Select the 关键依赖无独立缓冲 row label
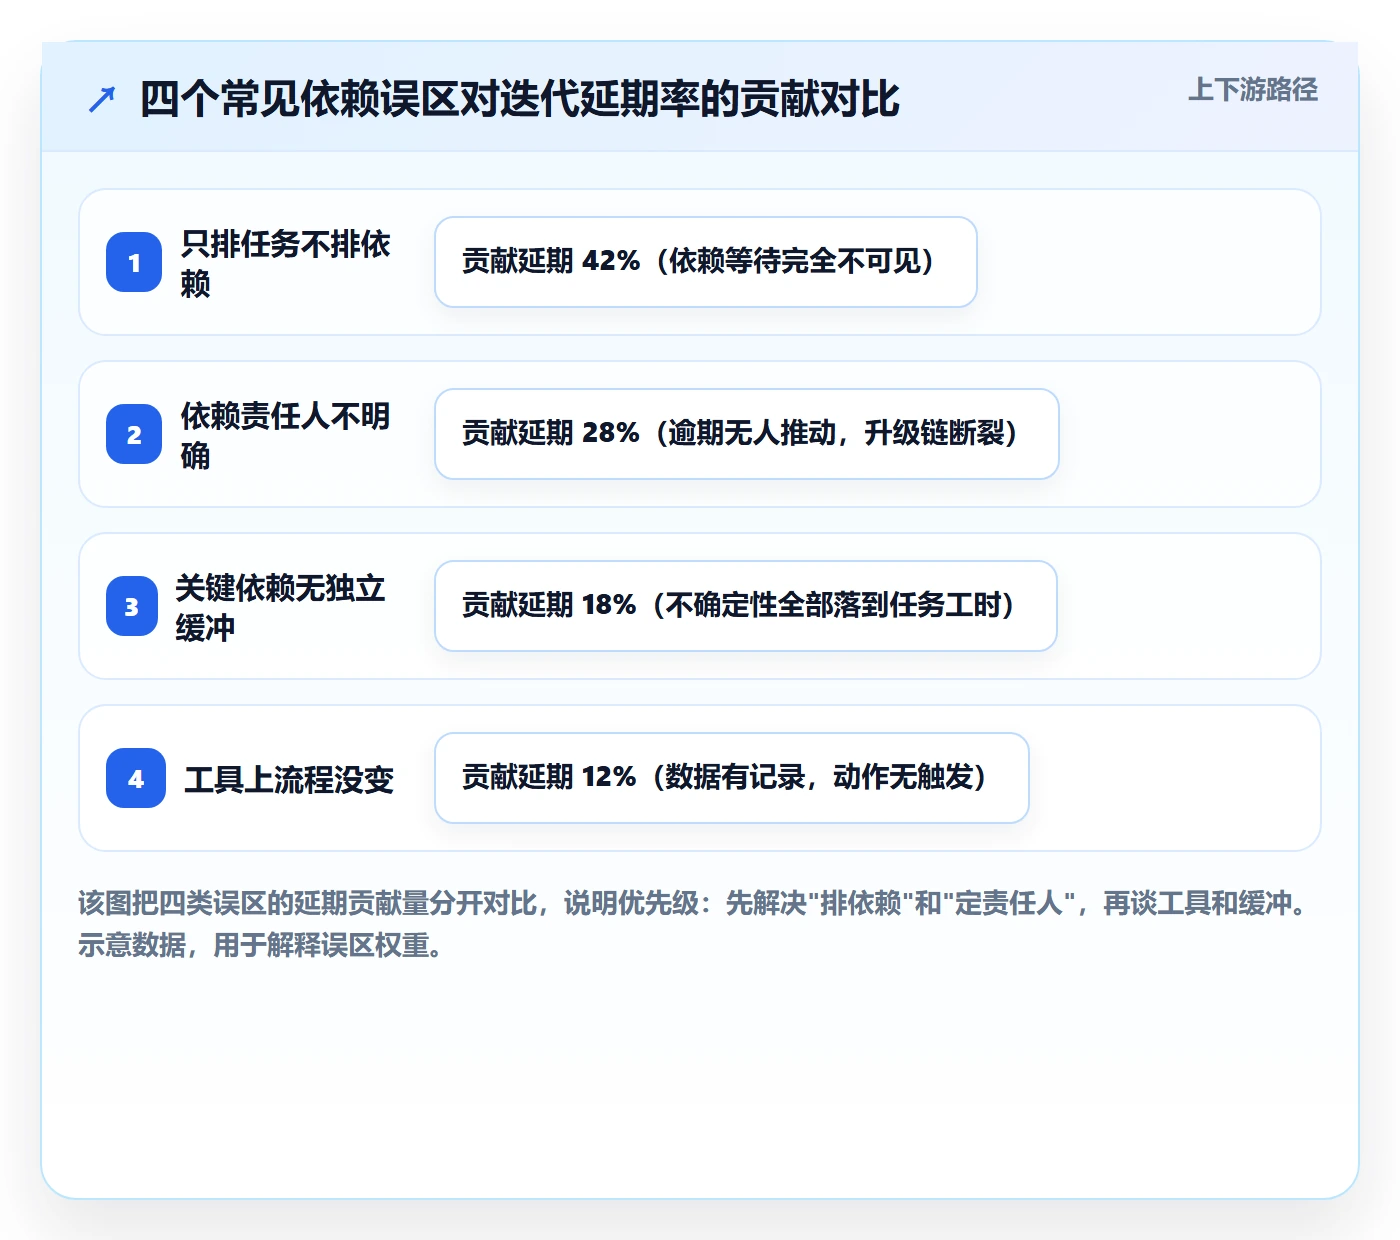Image resolution: width=1400 pixels, height=1240 pixels. click(x=281, y=607)
